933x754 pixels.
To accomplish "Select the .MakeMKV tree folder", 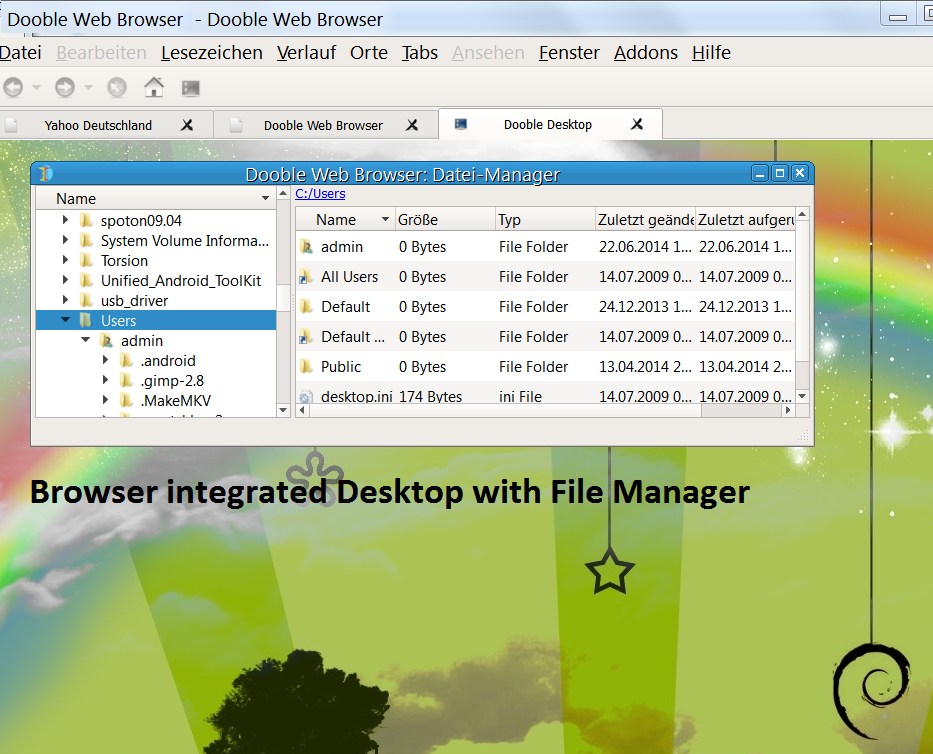I will pyautogui.click(x=176, y=401).
